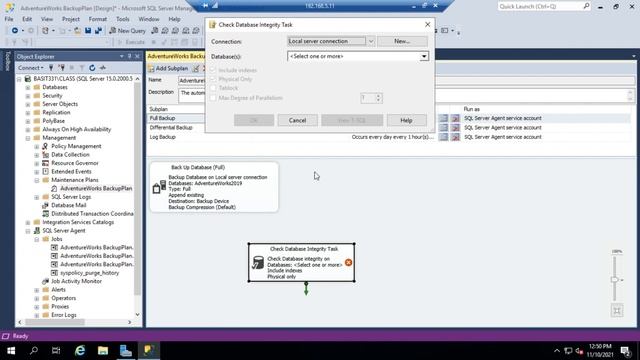The image size is (640, 360).
Task: Open the Project menu
Action: pyautogui.click(x=71, y=19)
